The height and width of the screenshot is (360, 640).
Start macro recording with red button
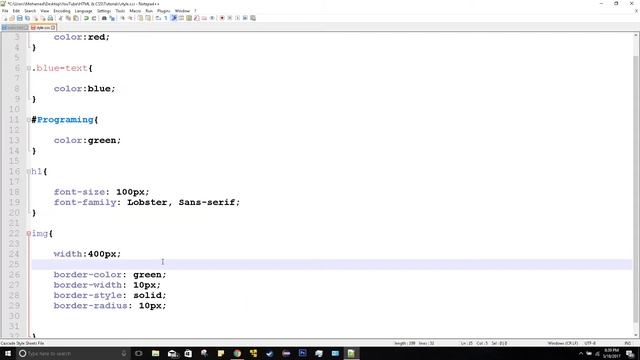pyautogui.click(x=222, y=18)
